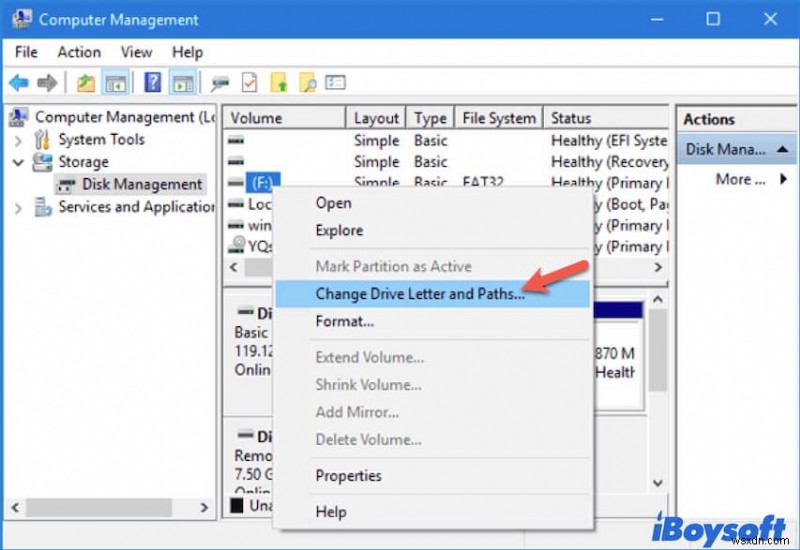Select Disk Management in the tree
The height and width of the screenshot is (550, 800).
(142, 184)
